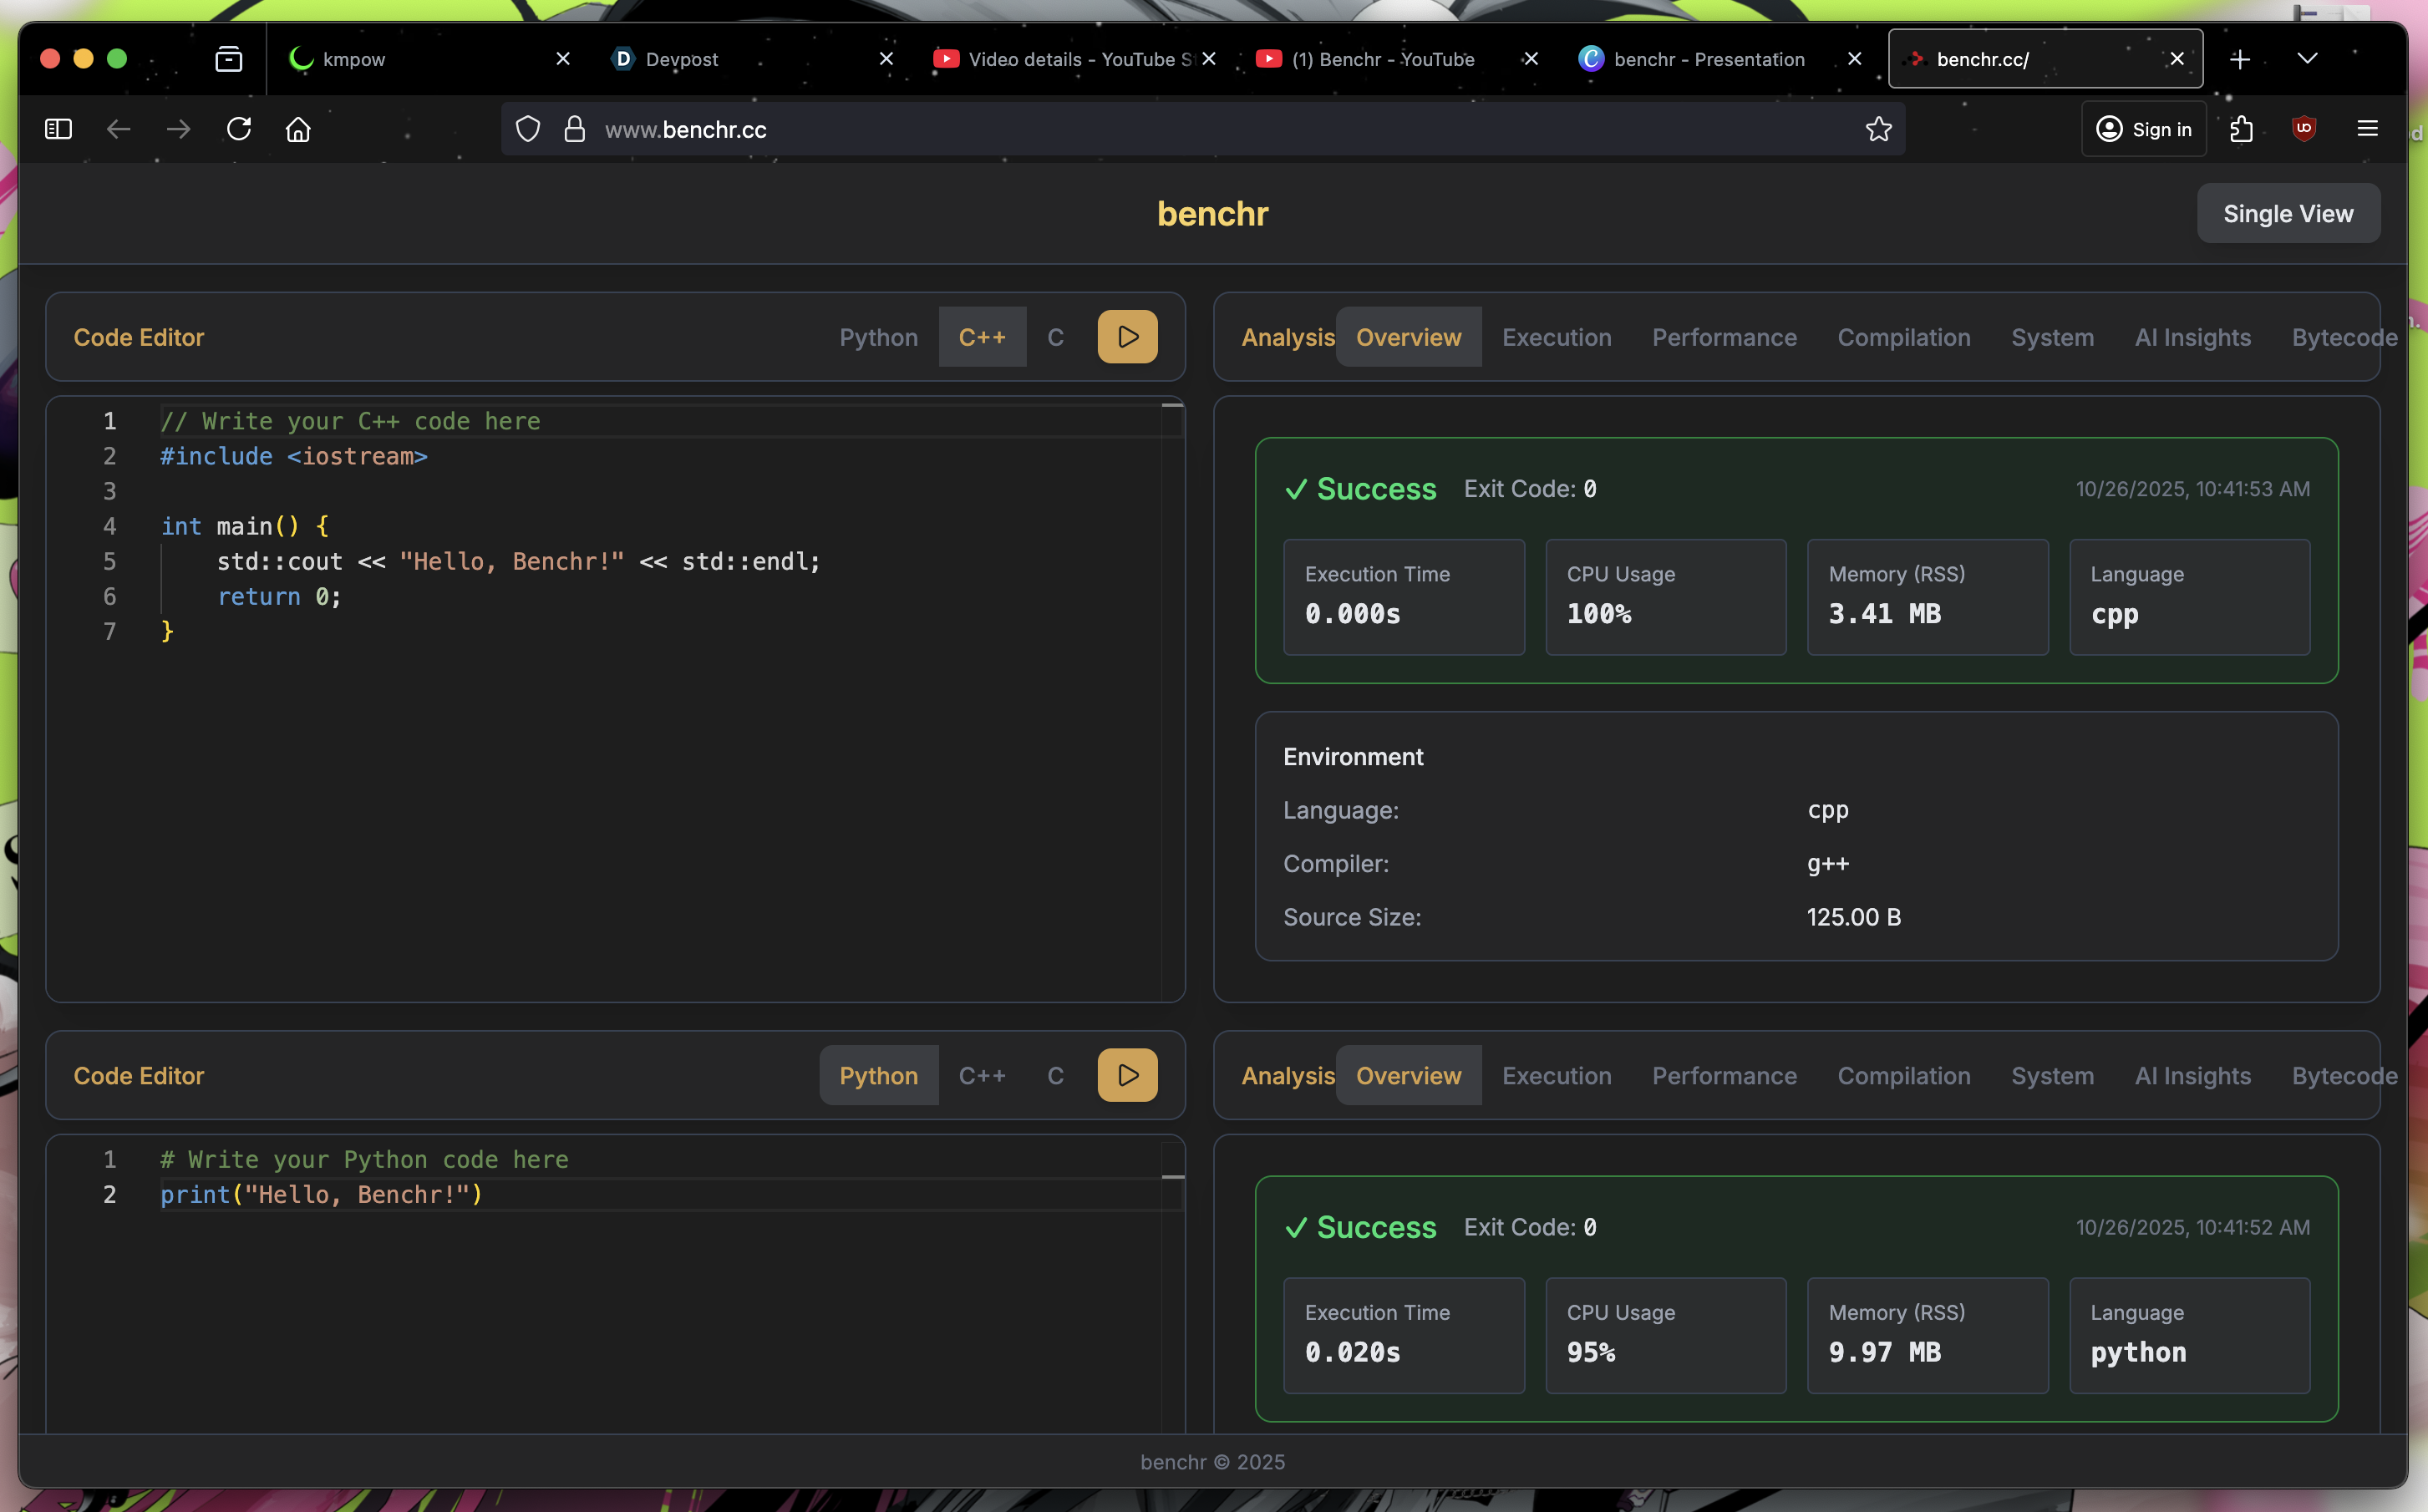This screenshot has width=2428, height=1512.
Task: Click the Sign in button
Action: 2143,129
